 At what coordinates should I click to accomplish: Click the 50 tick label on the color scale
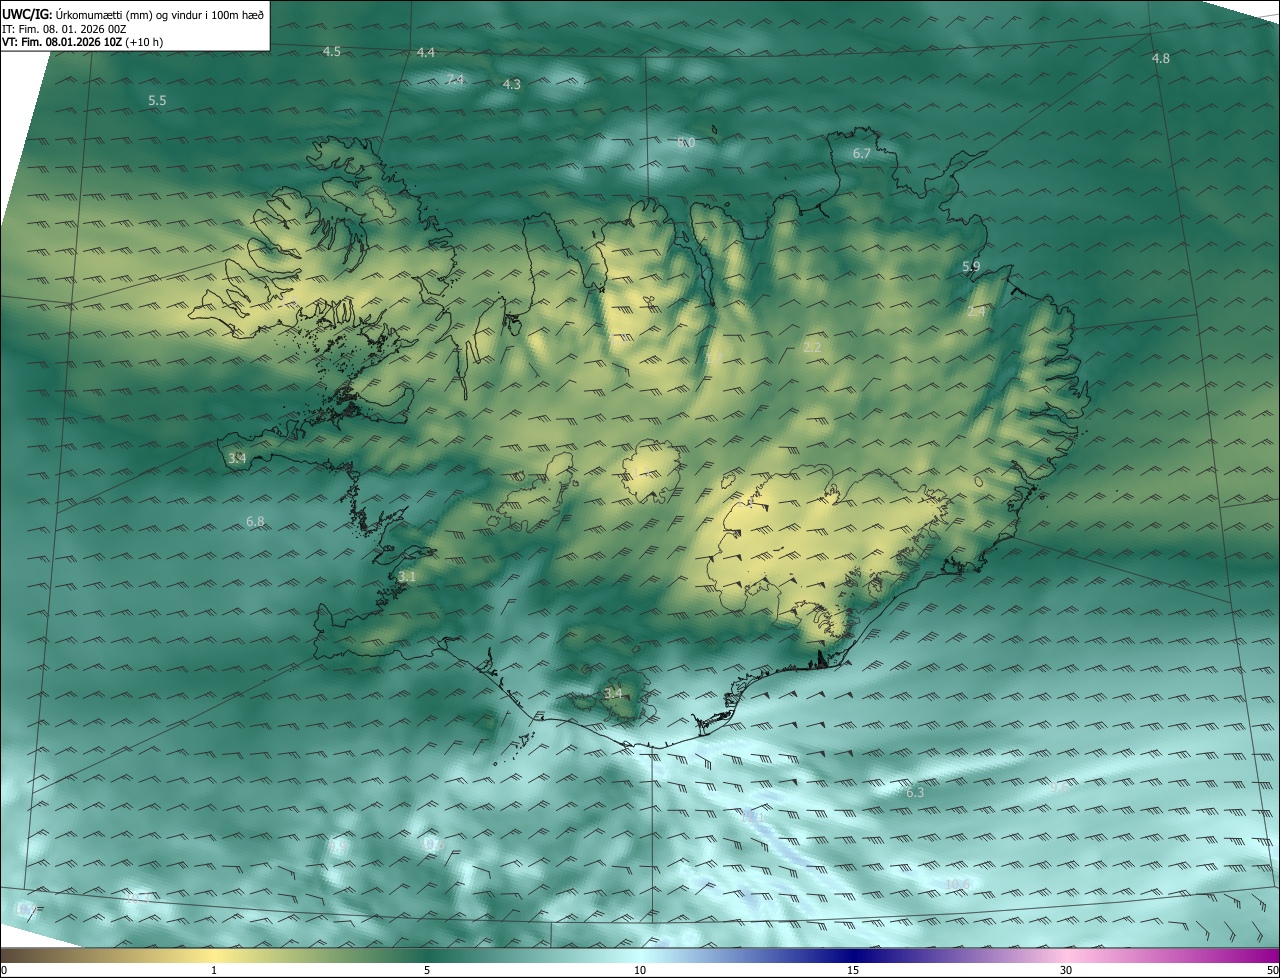pos(1272,970)
